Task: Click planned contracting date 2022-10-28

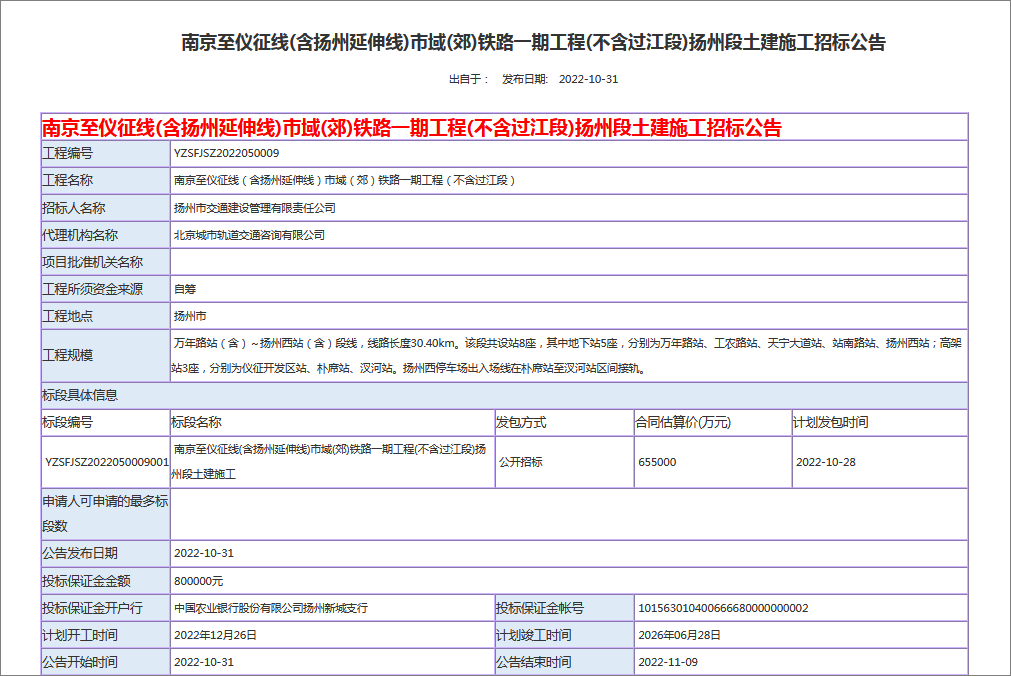Action: 826,463
